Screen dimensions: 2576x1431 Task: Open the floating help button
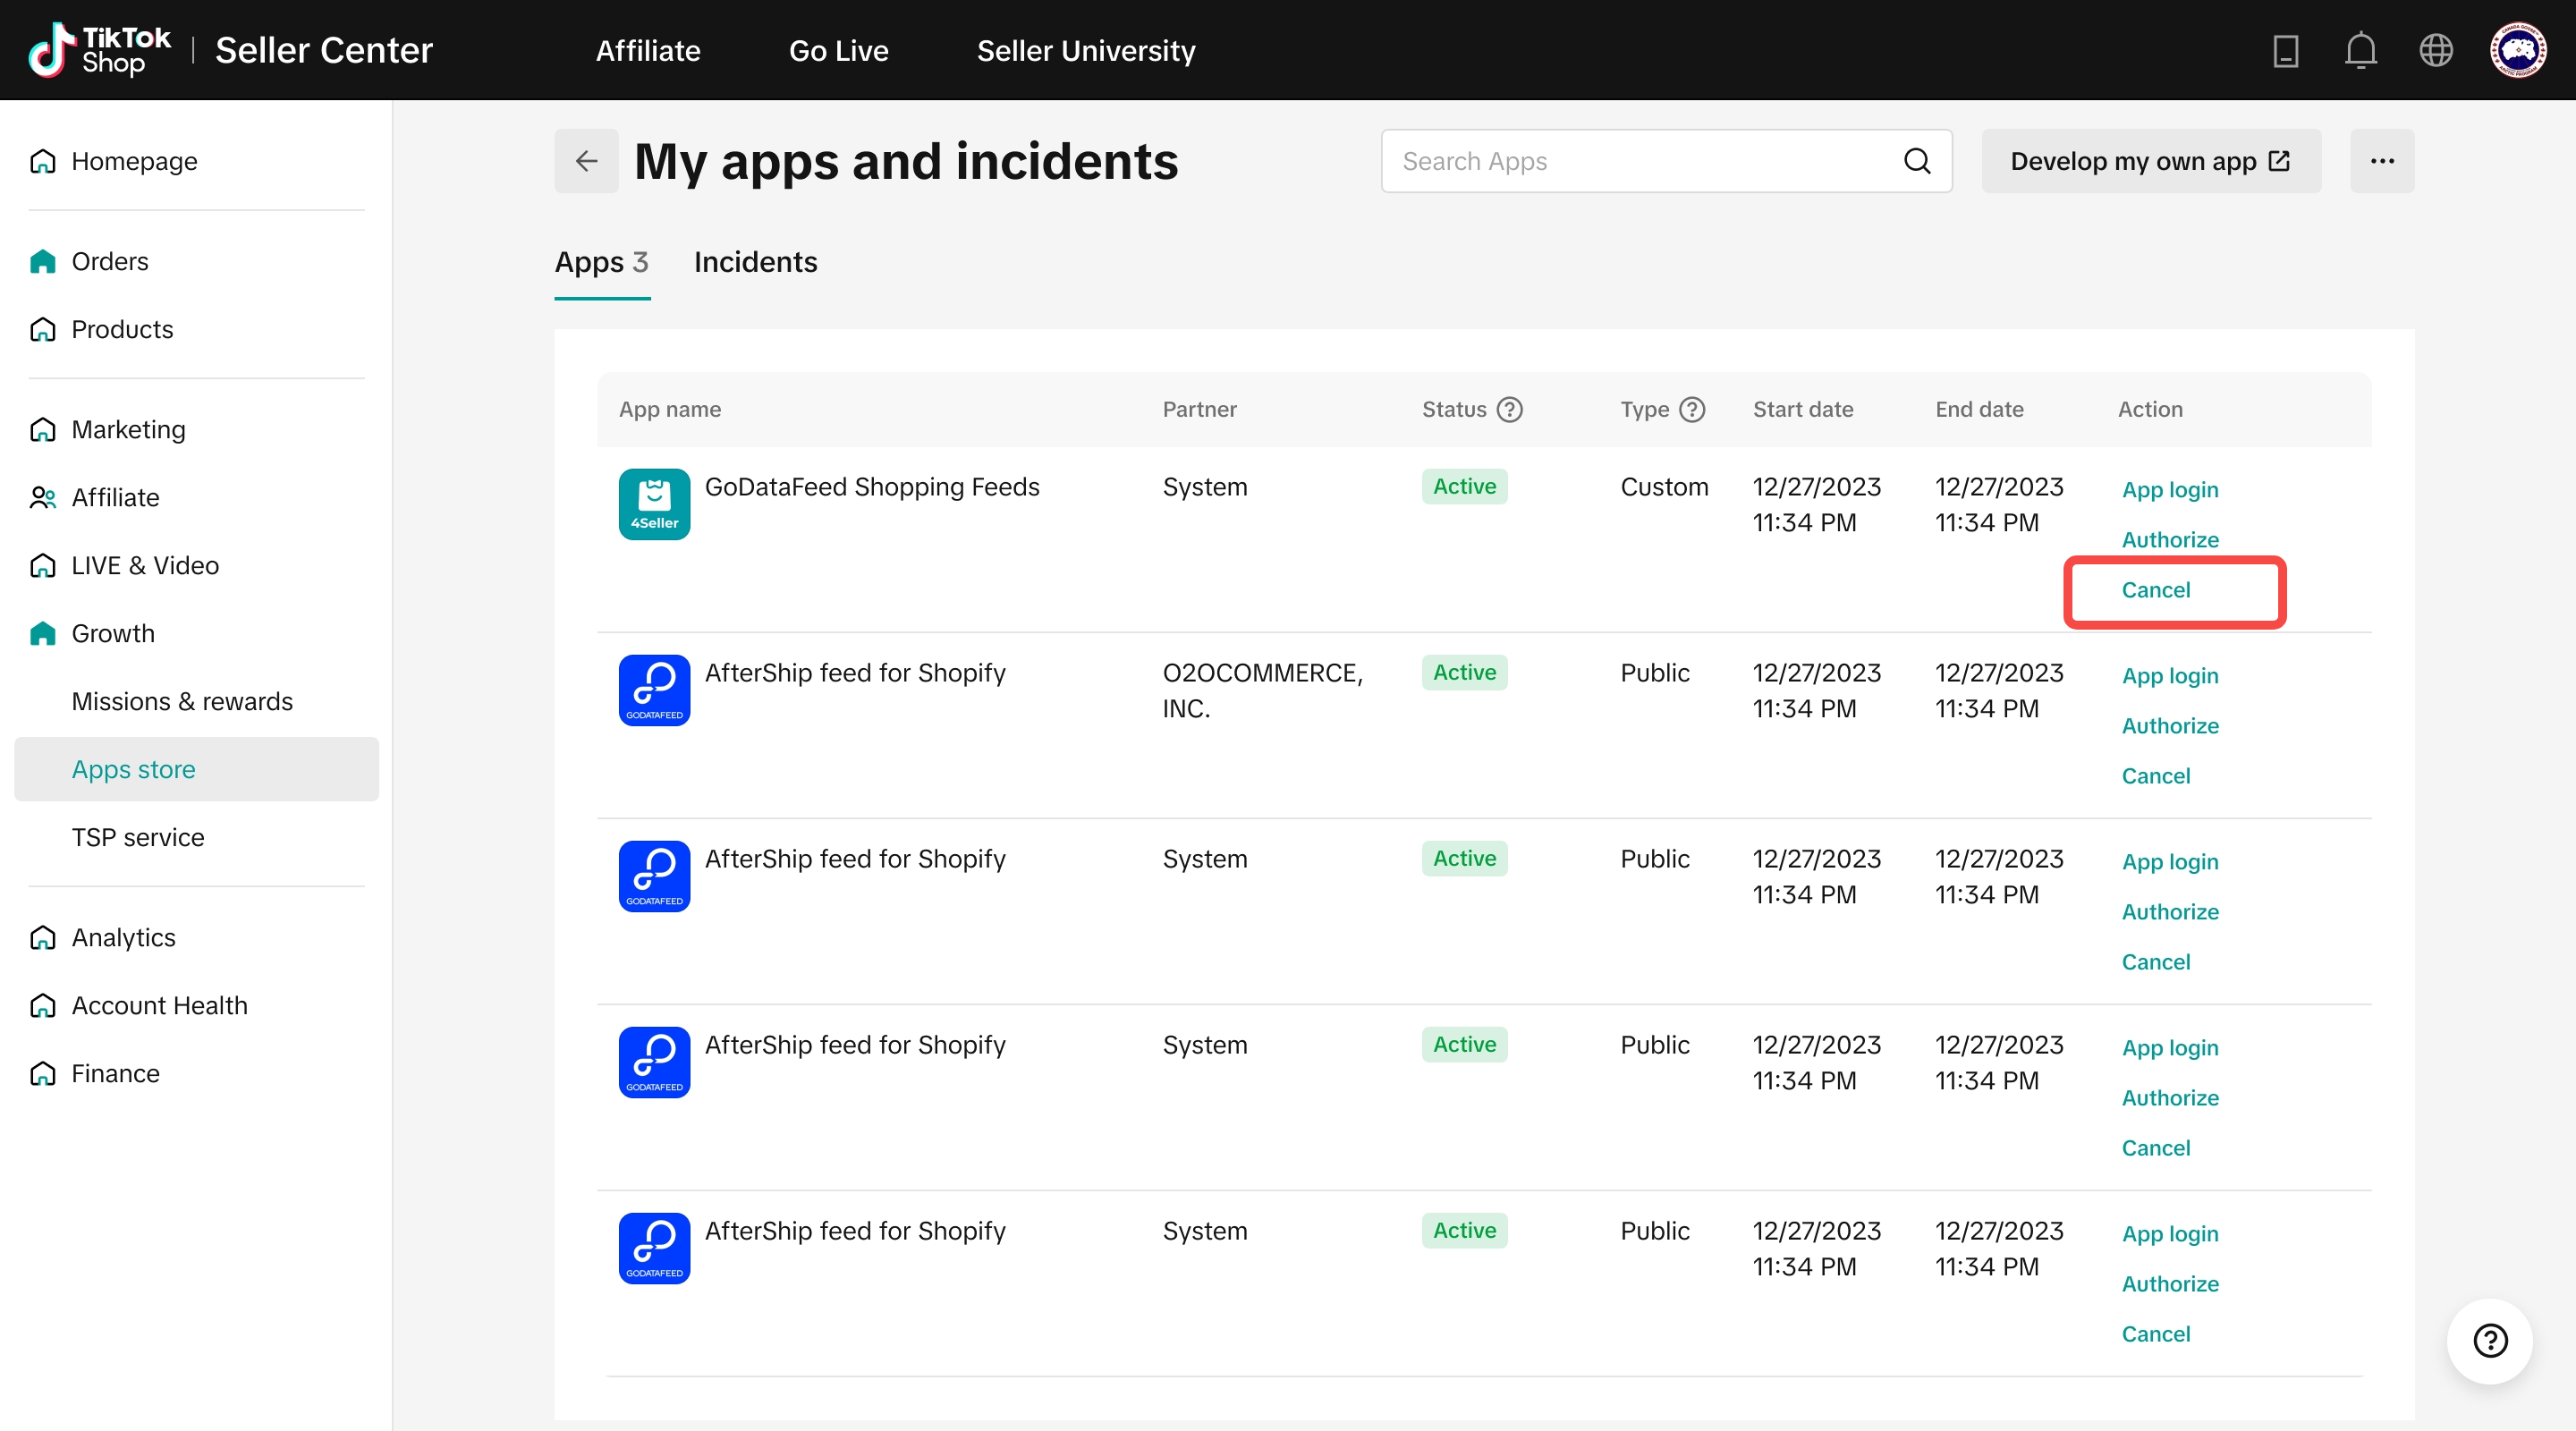coord(2489,1340)
